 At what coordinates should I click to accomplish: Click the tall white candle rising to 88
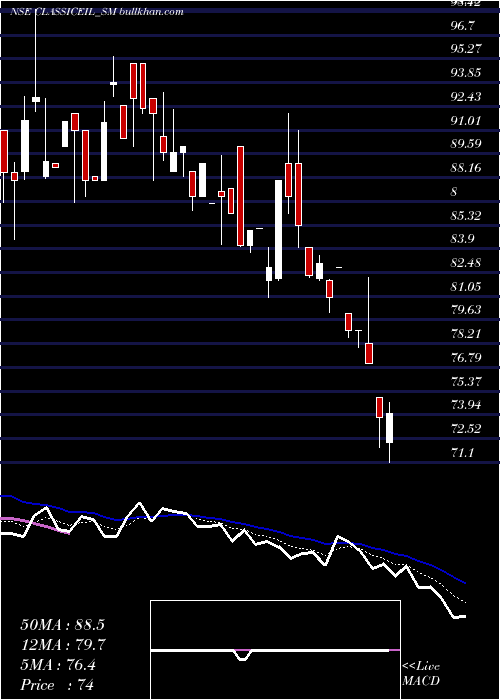279,230
